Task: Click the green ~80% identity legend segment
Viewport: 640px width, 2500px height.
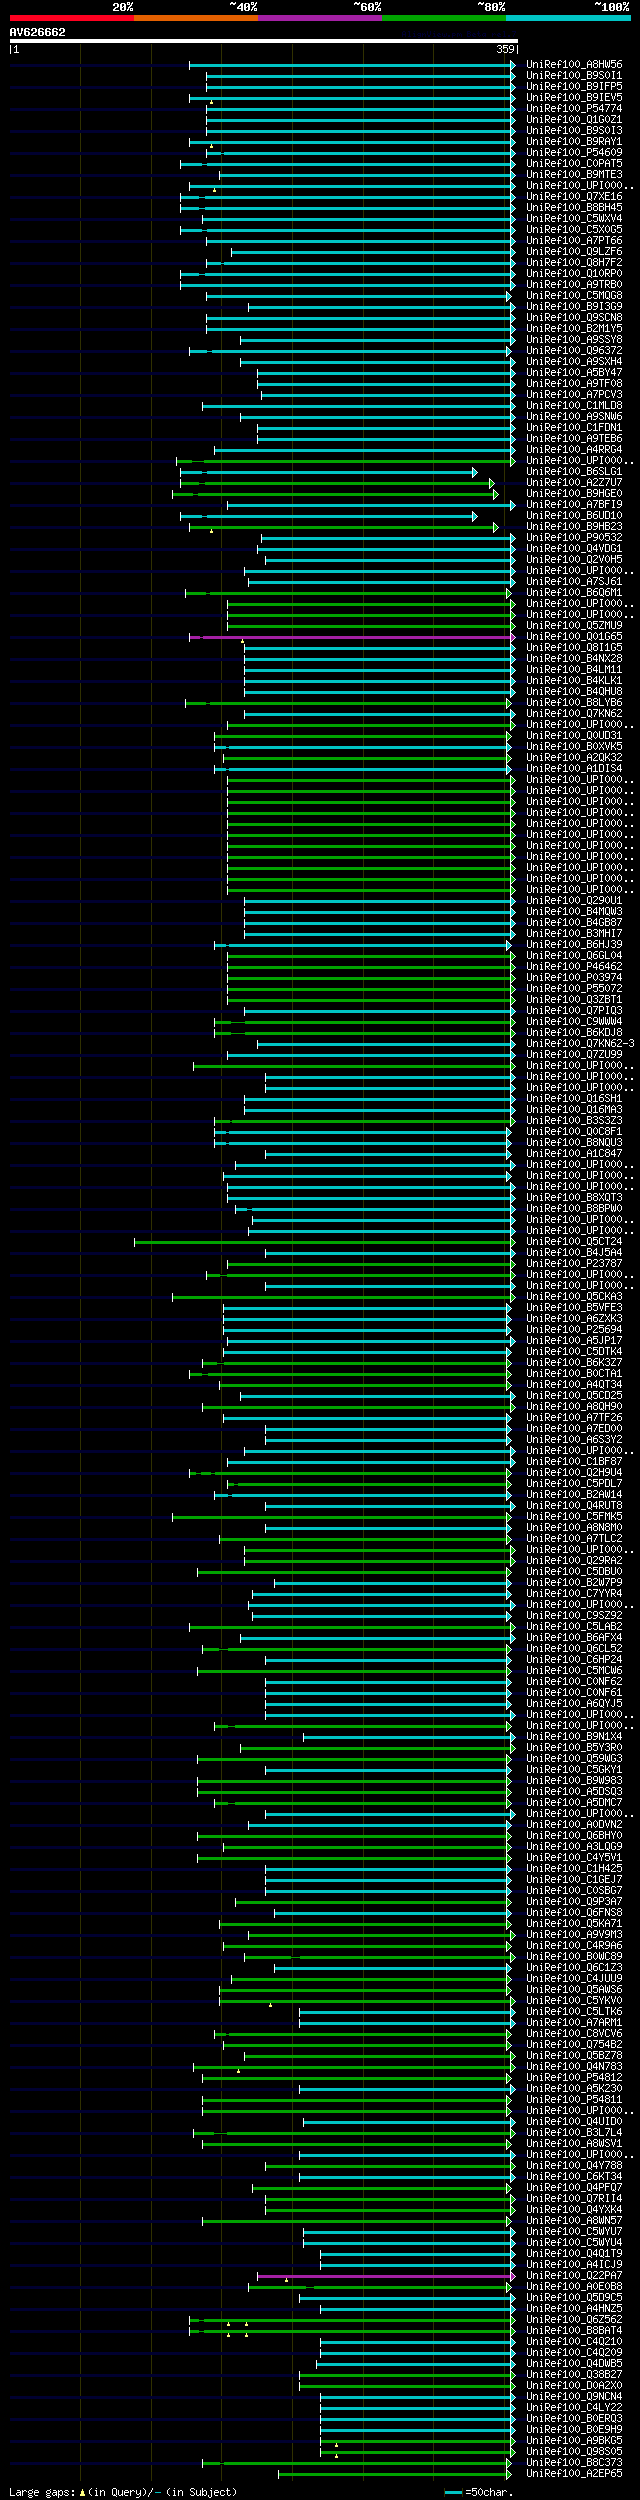Action: (444, 18)
